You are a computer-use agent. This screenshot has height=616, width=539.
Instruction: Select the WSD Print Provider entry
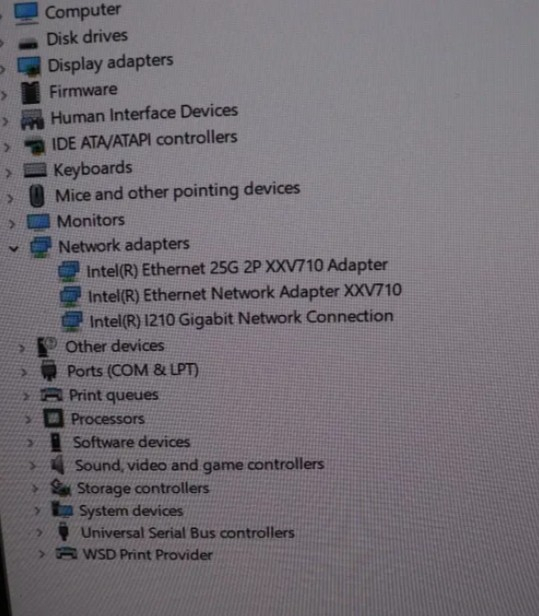pyautogui.click(x=148, y=554)
